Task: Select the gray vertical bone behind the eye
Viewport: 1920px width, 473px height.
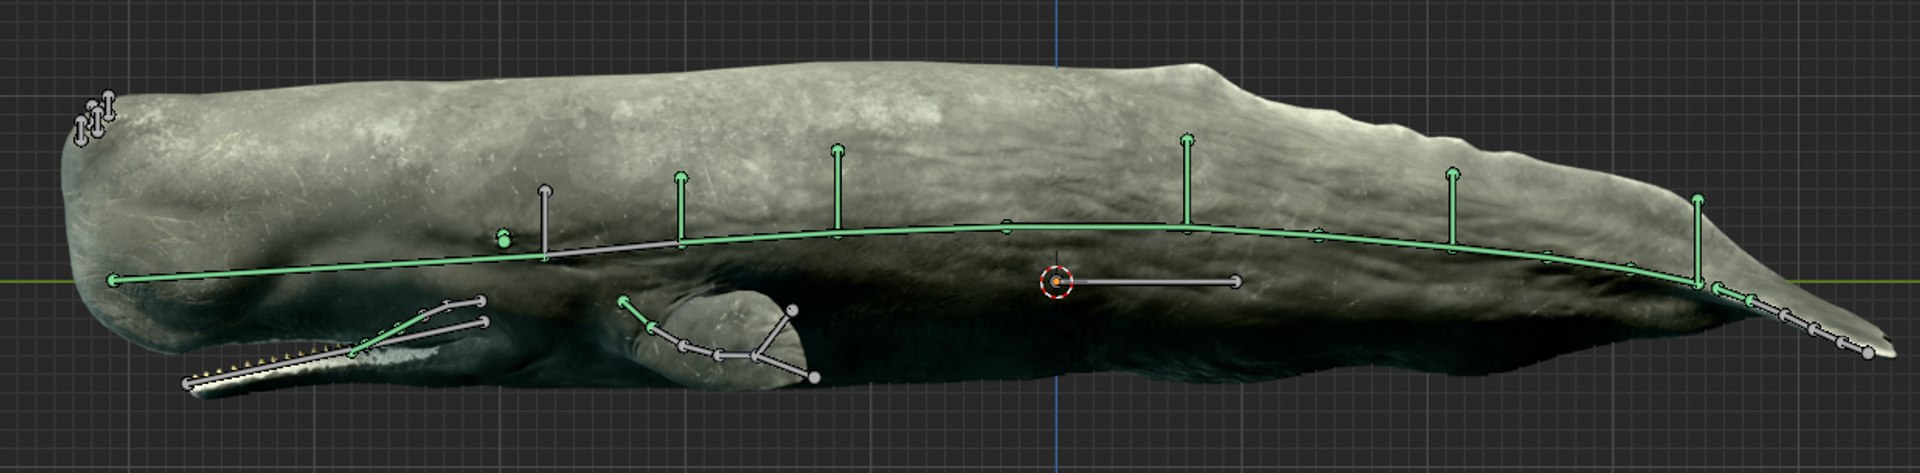Action: pyautogui.click(x=544, y=222)
